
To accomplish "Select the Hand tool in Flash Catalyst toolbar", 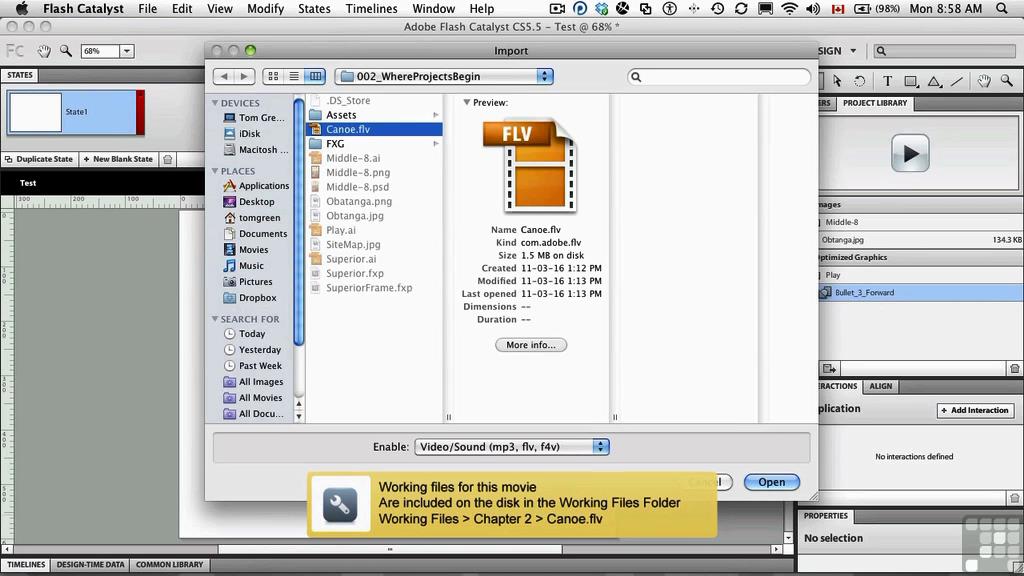I will click(x=44, y=51).
